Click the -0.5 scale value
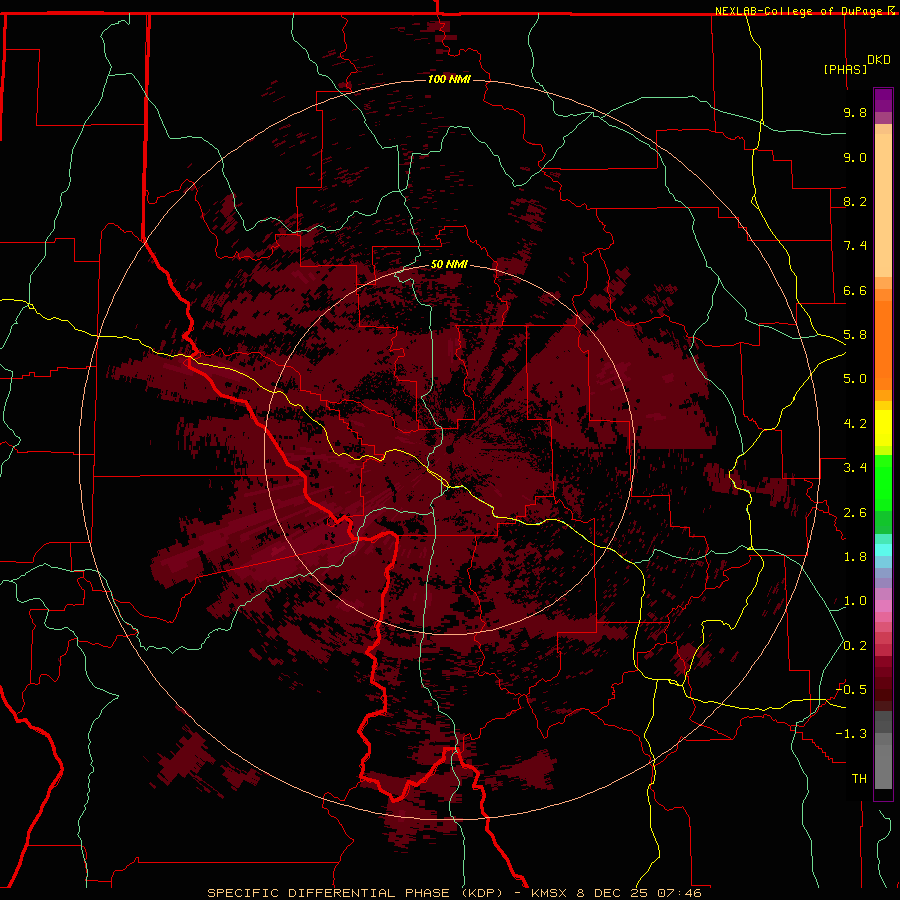This screenshot has width=900, height=900. point(852,690)
